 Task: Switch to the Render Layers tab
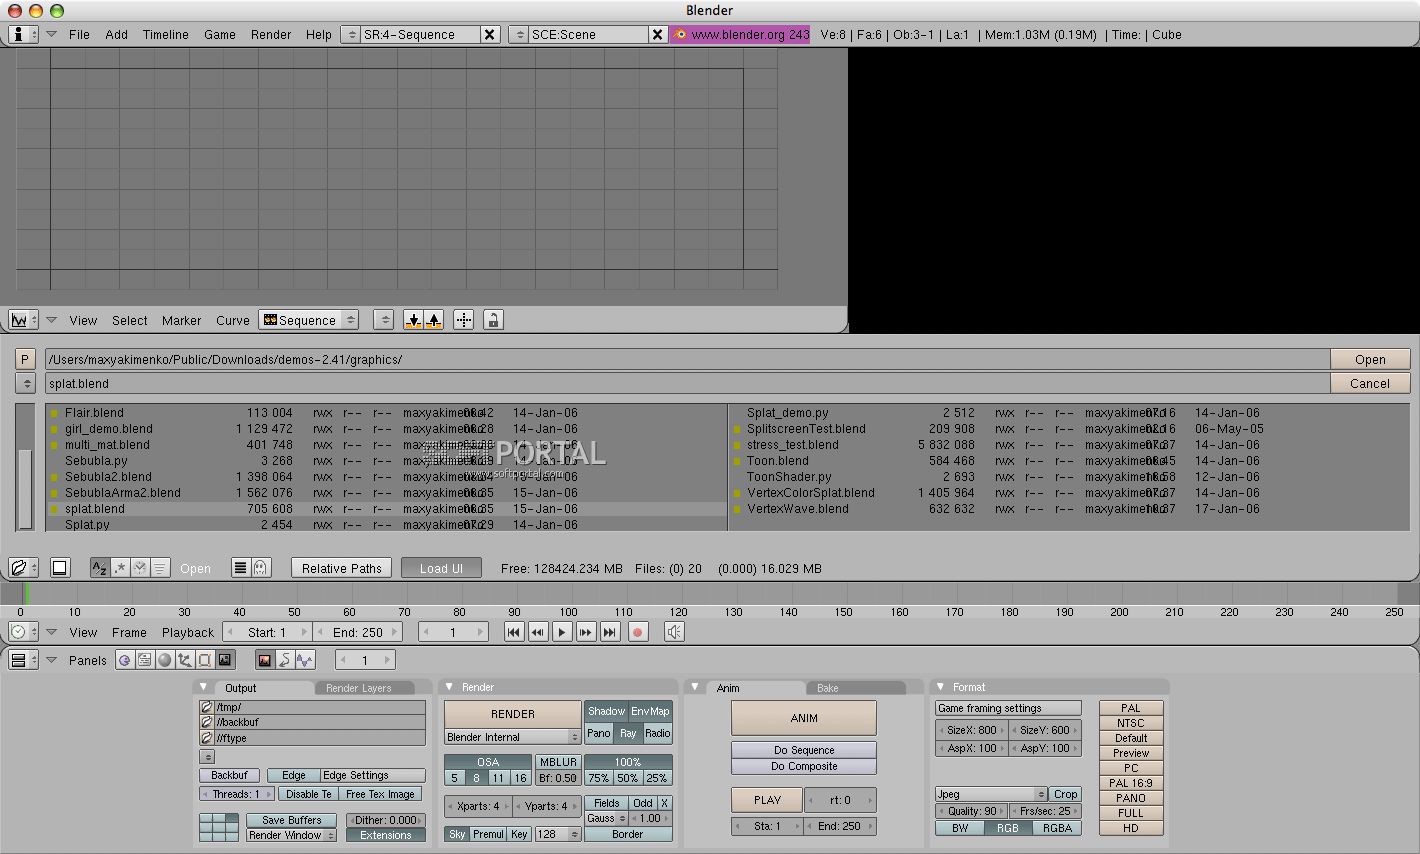pyautogui.click(x=358, y=688)
